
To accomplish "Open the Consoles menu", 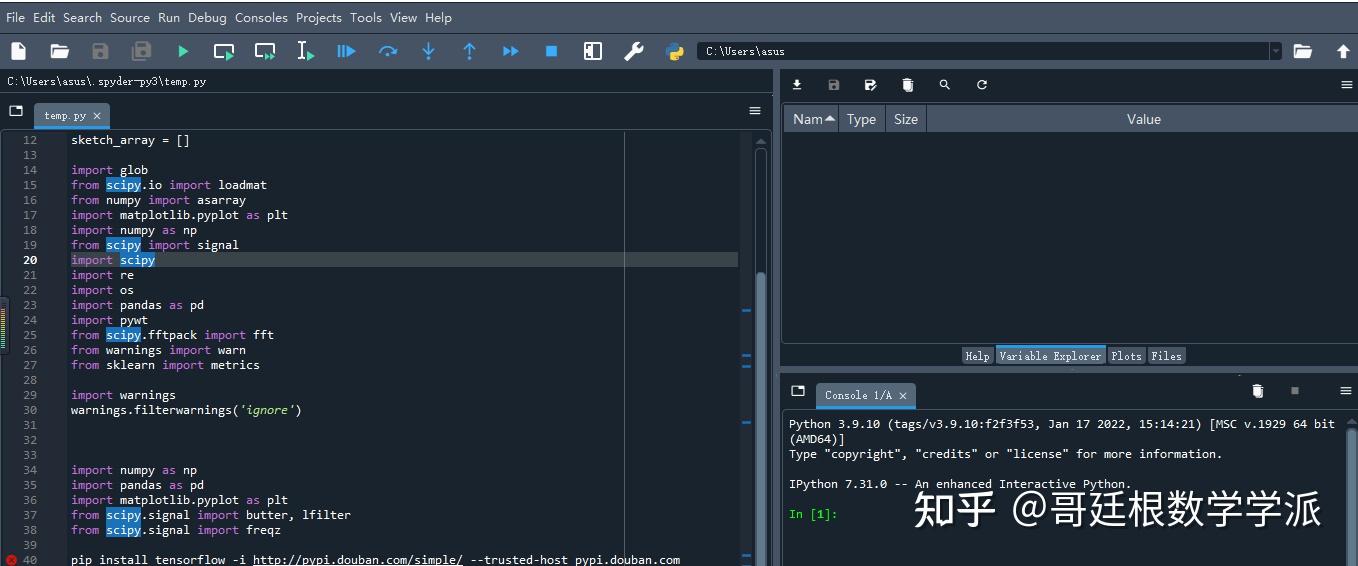I will click(261, 17).
